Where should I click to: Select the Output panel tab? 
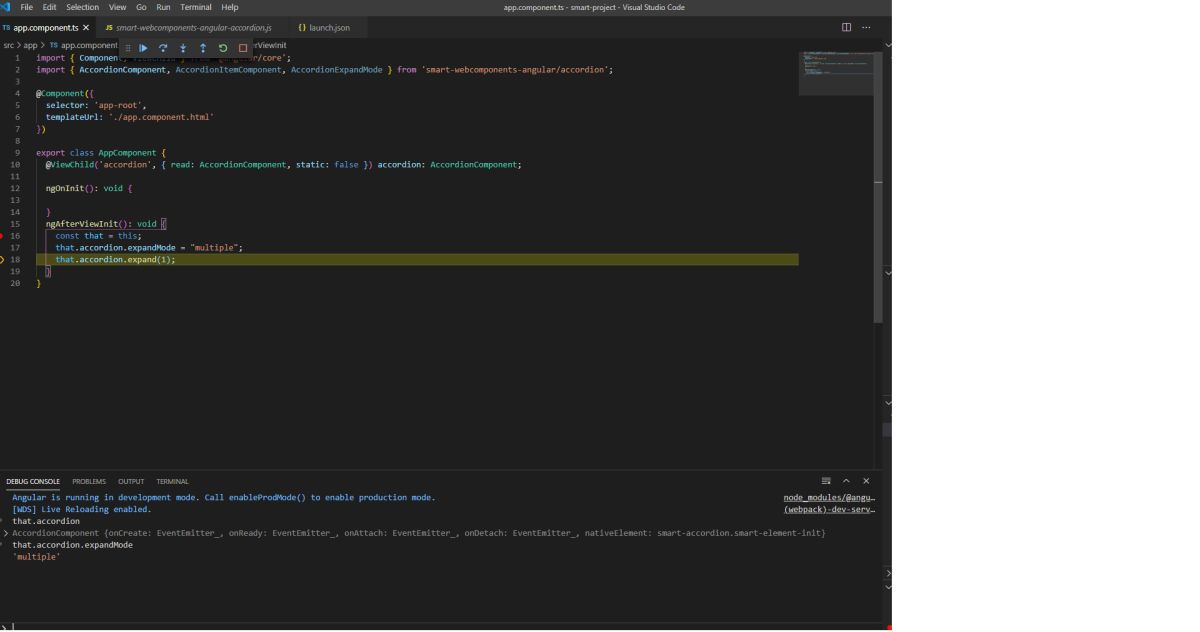[131, 482]
